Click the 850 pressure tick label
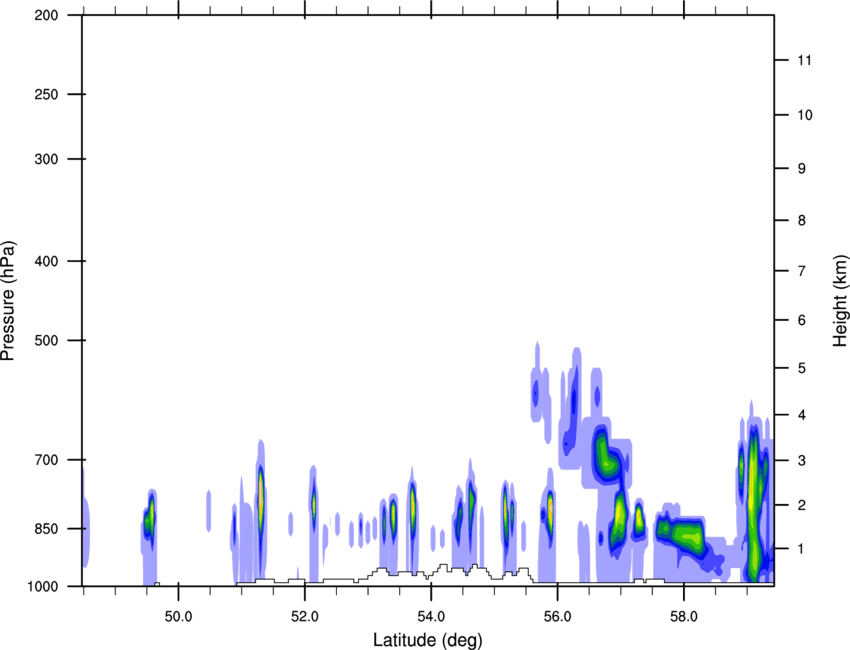The width and height of the screenshot is (850, 650). tap(46, 528)
